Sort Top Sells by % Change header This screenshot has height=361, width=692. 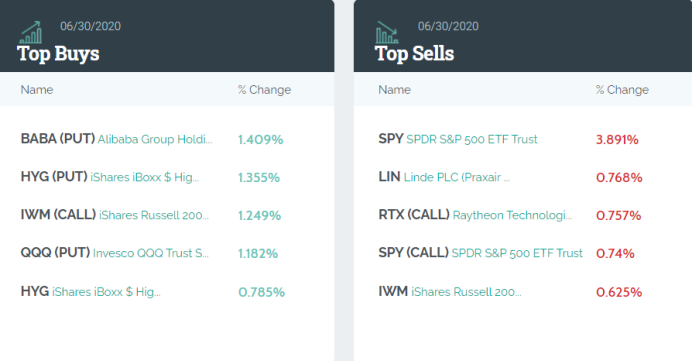(x=622, y=90)
